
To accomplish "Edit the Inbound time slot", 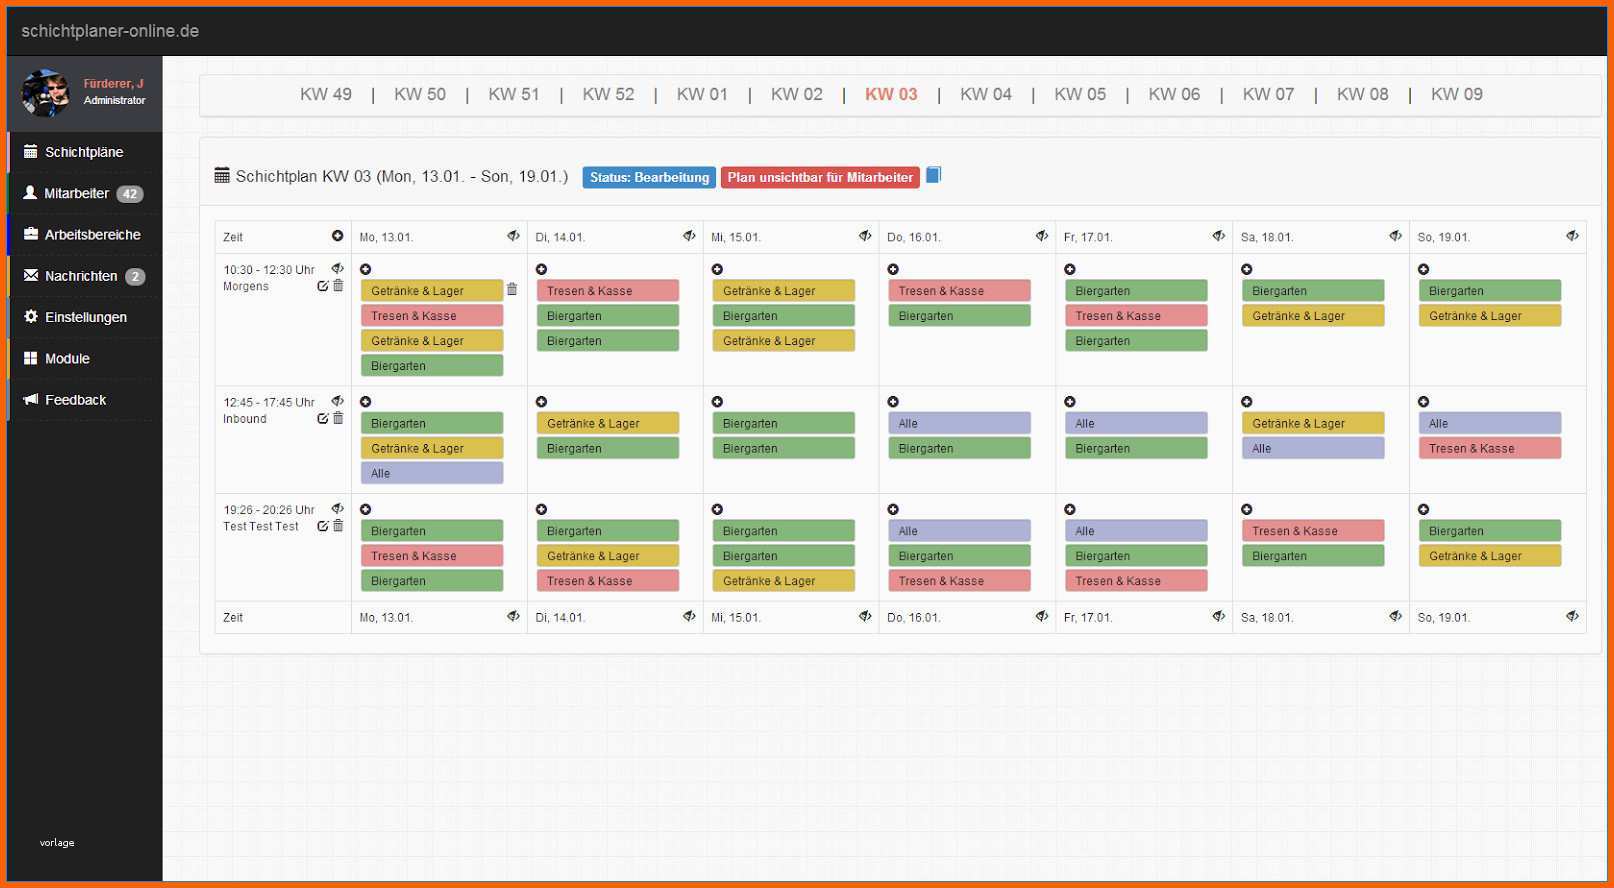I will click(323, 418).
